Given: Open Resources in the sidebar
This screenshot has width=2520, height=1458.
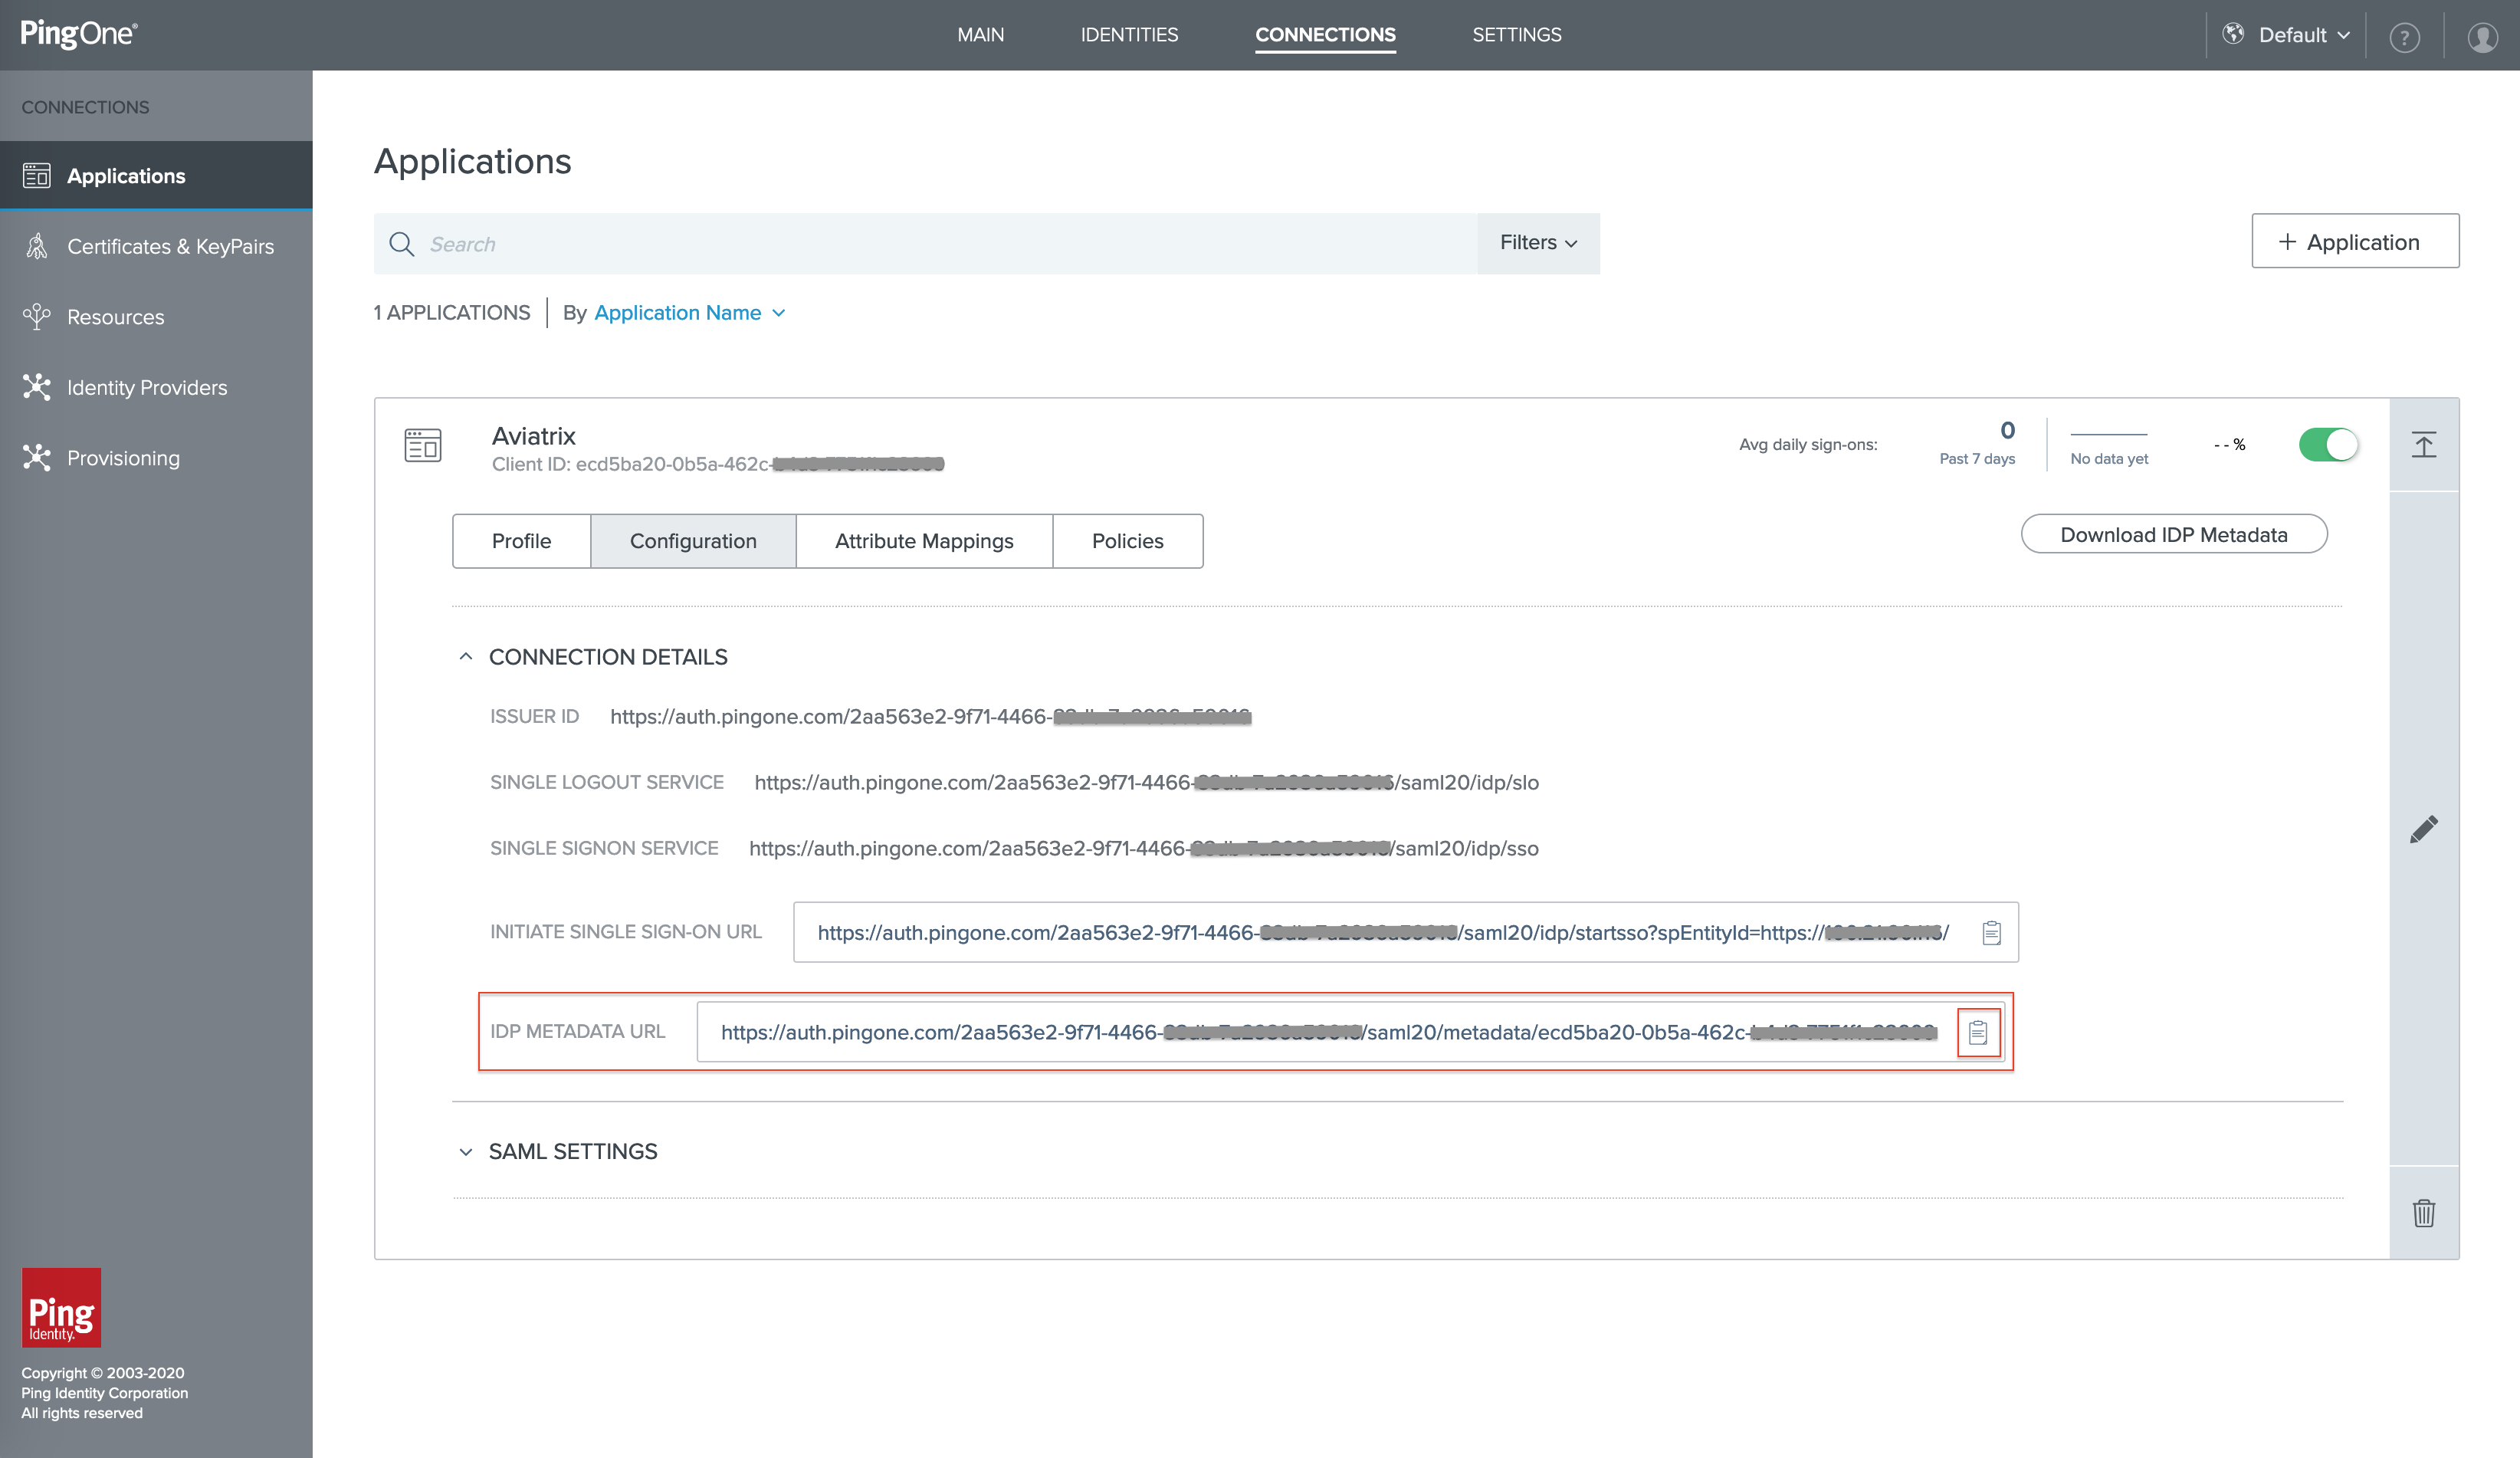Looking at the screenshot, I should [156, 317].
